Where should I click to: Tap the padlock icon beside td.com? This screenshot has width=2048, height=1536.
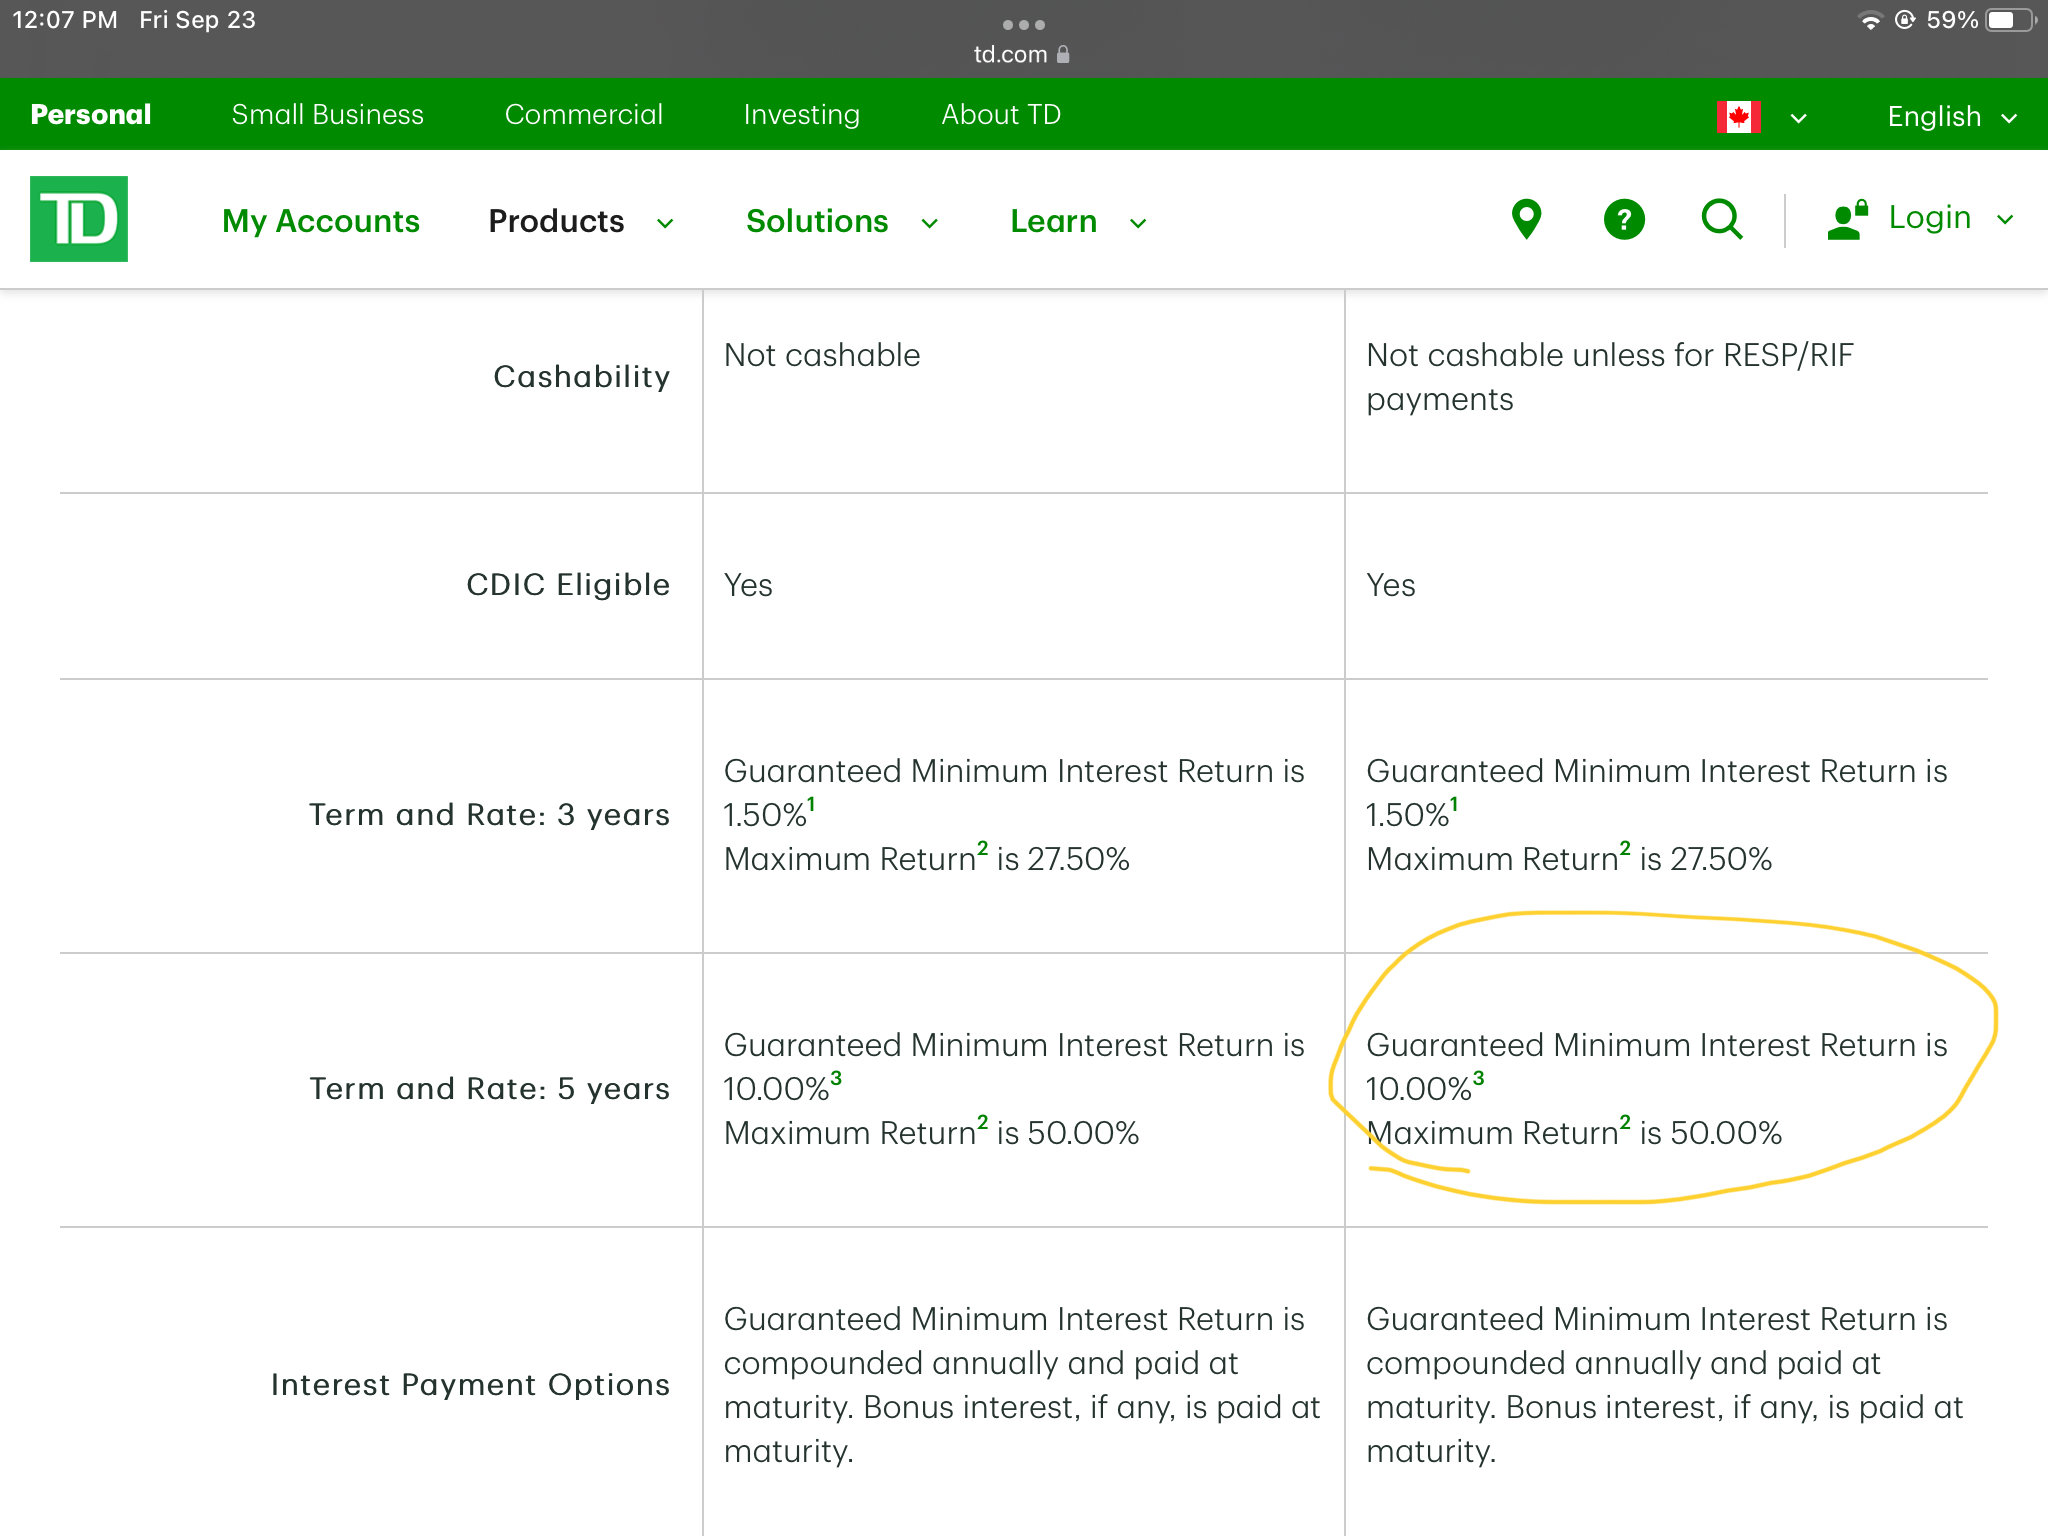tap(1063, 54)
